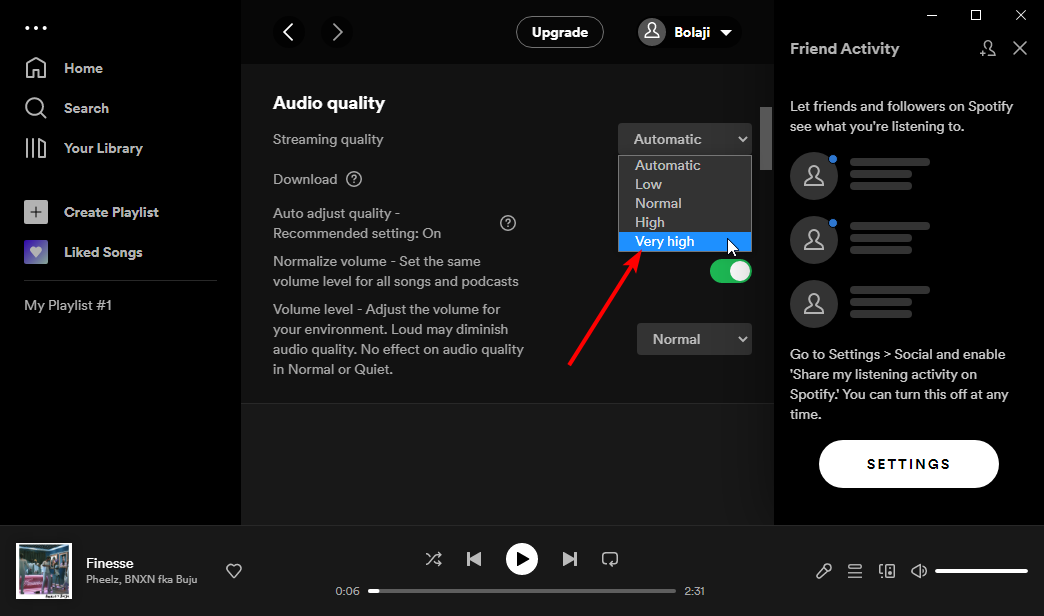This screenshot has height=616, width=1044.
Task: Open the Finesse album cover thumbnail
Action: click(44, 571)
